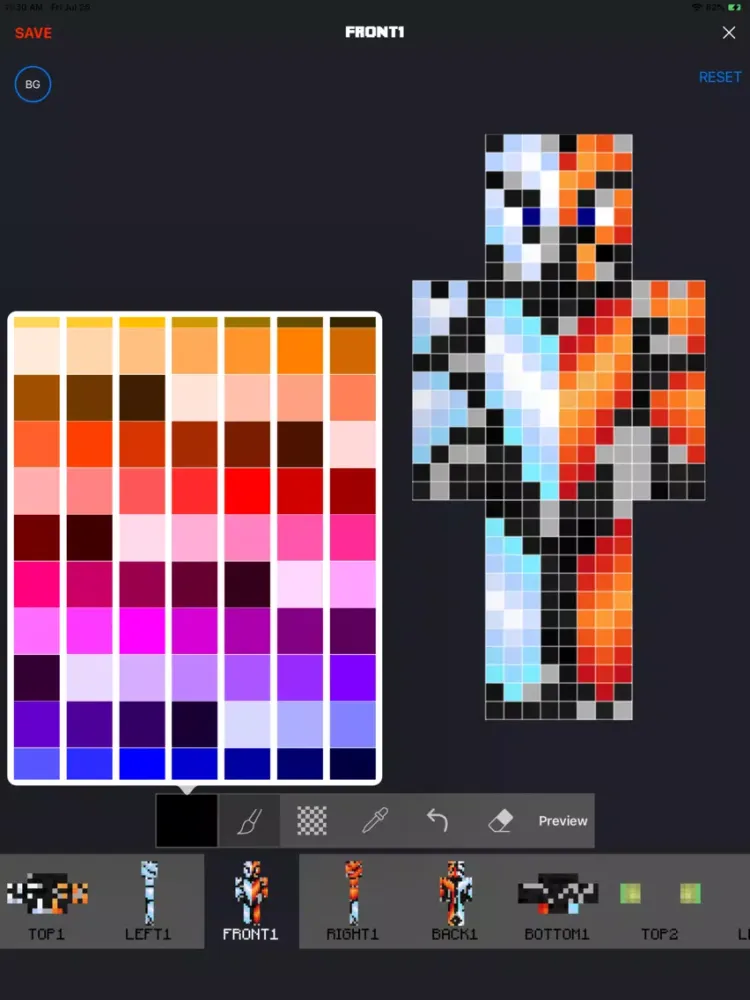
Task: Click the left dark blue eye pixel
Action: (x=531, y=217)
